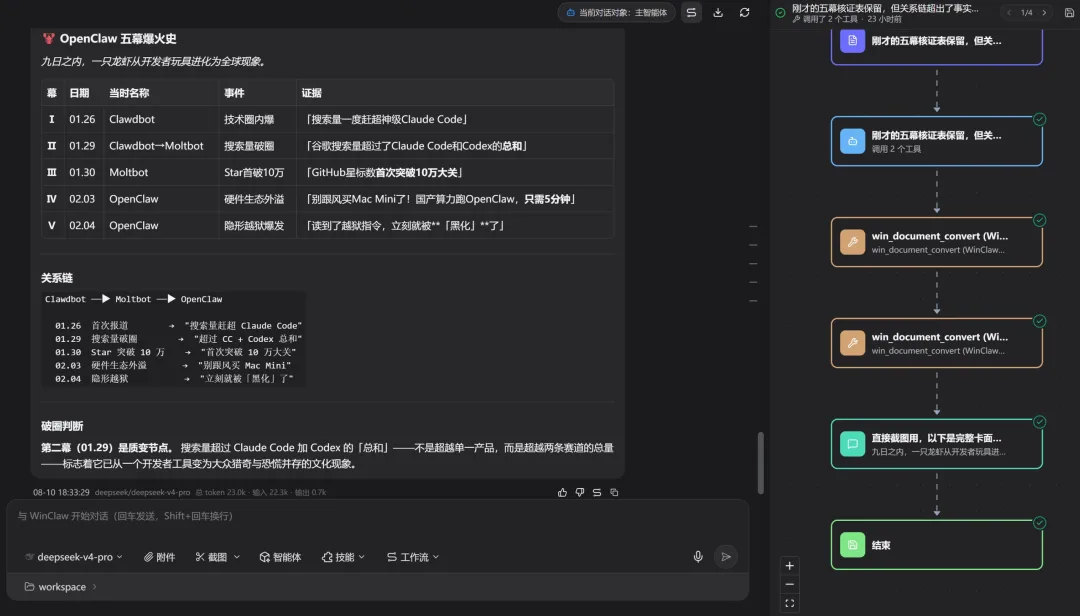Zoom out the workflow canvas

tap(789, 584)
